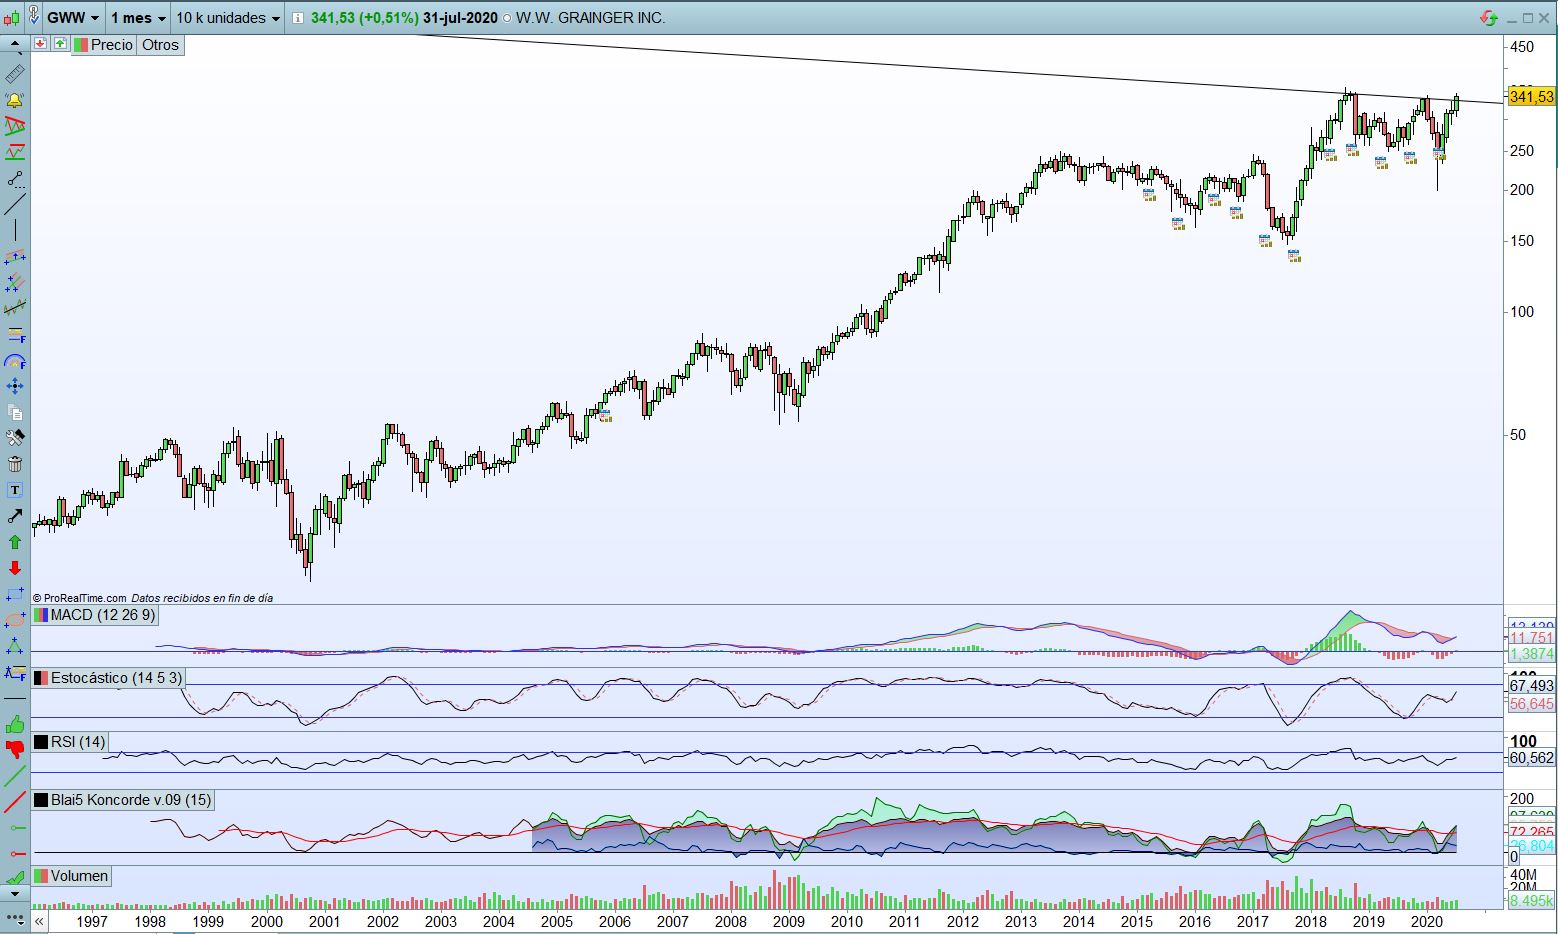Image resolution: width=1558 pixels, height=934 pixels.
Task: Select the diagonal trend line tool
Action: click(15, 205)
